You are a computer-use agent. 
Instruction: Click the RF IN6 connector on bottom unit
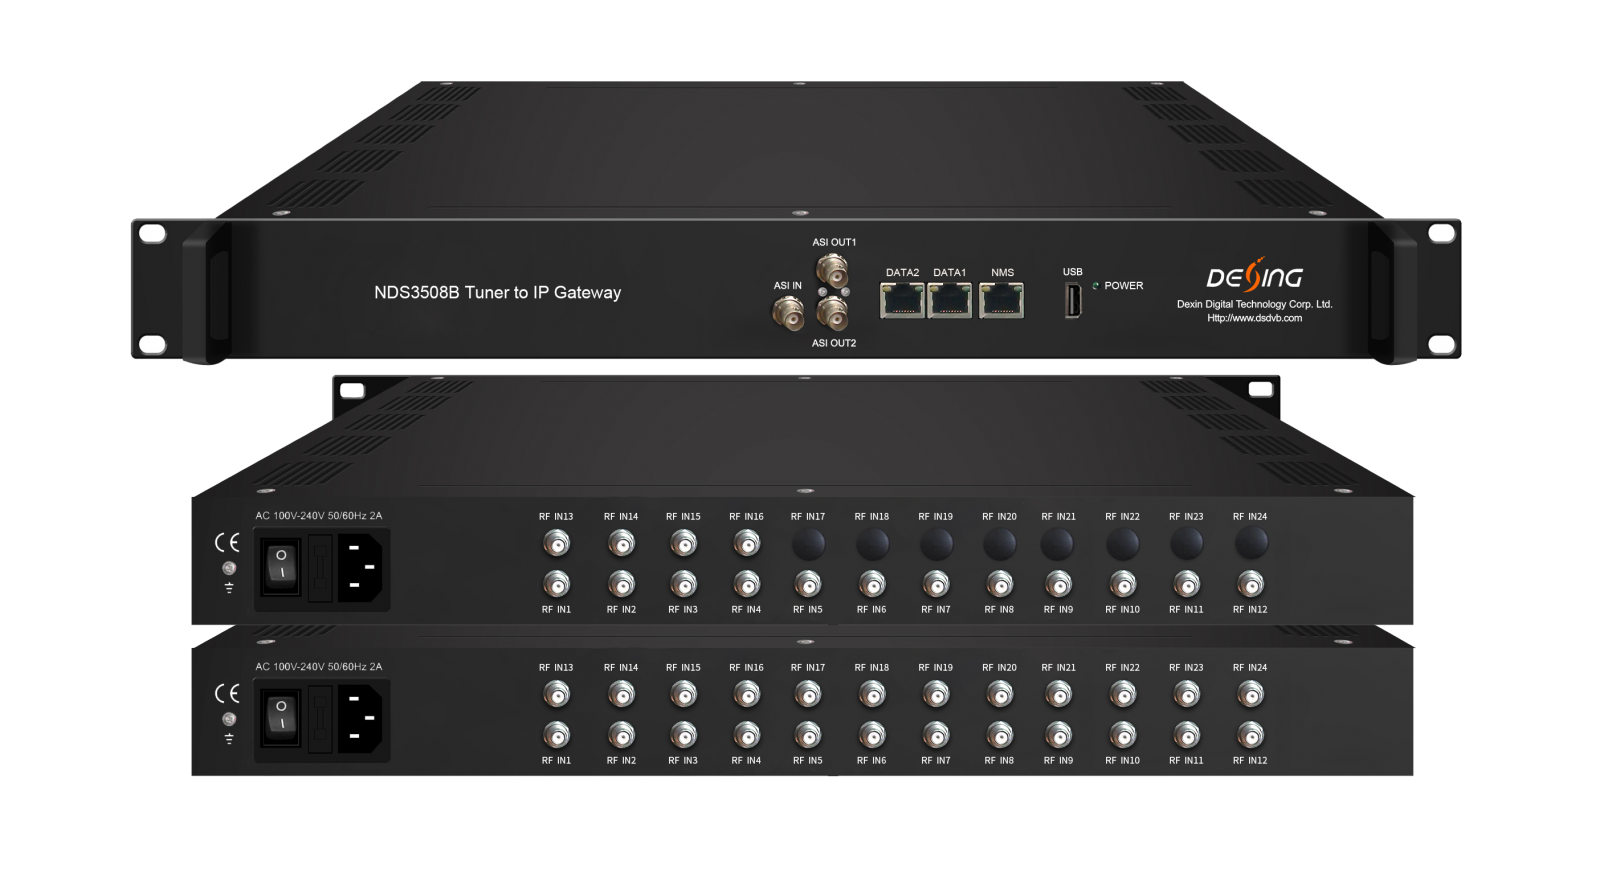pyautogui.click(x=872, y=735)
